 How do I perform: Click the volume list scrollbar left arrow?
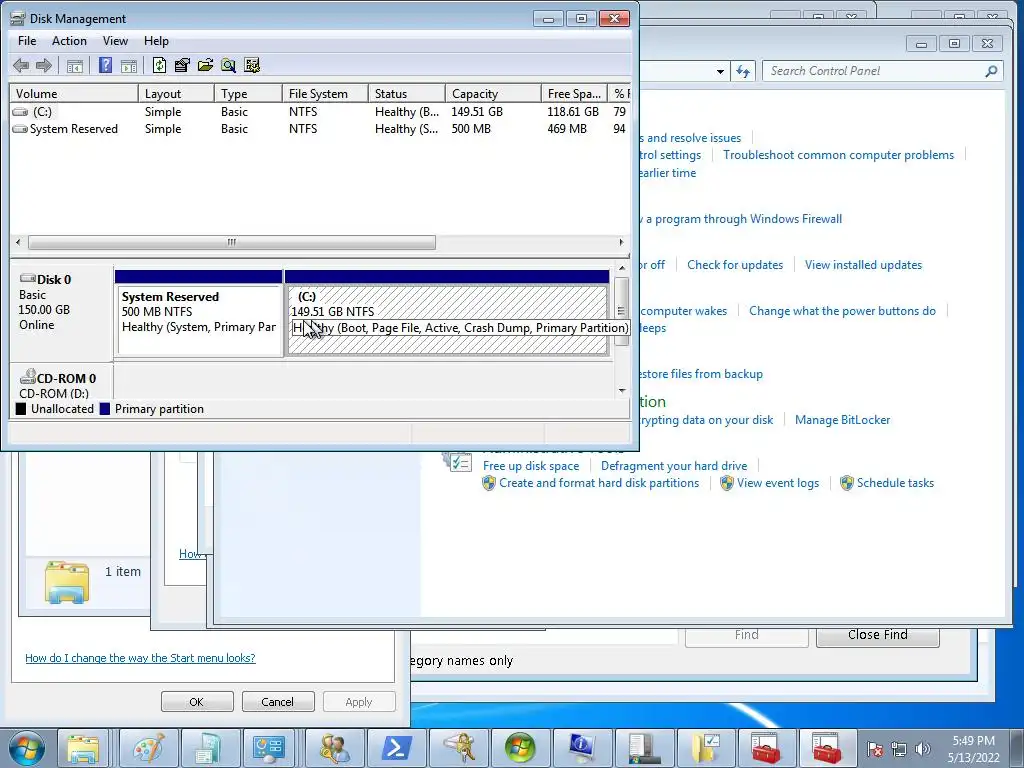(18, 242)
